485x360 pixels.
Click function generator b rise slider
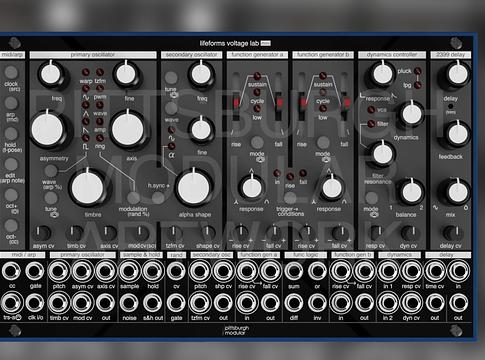(x=303, y=102)
